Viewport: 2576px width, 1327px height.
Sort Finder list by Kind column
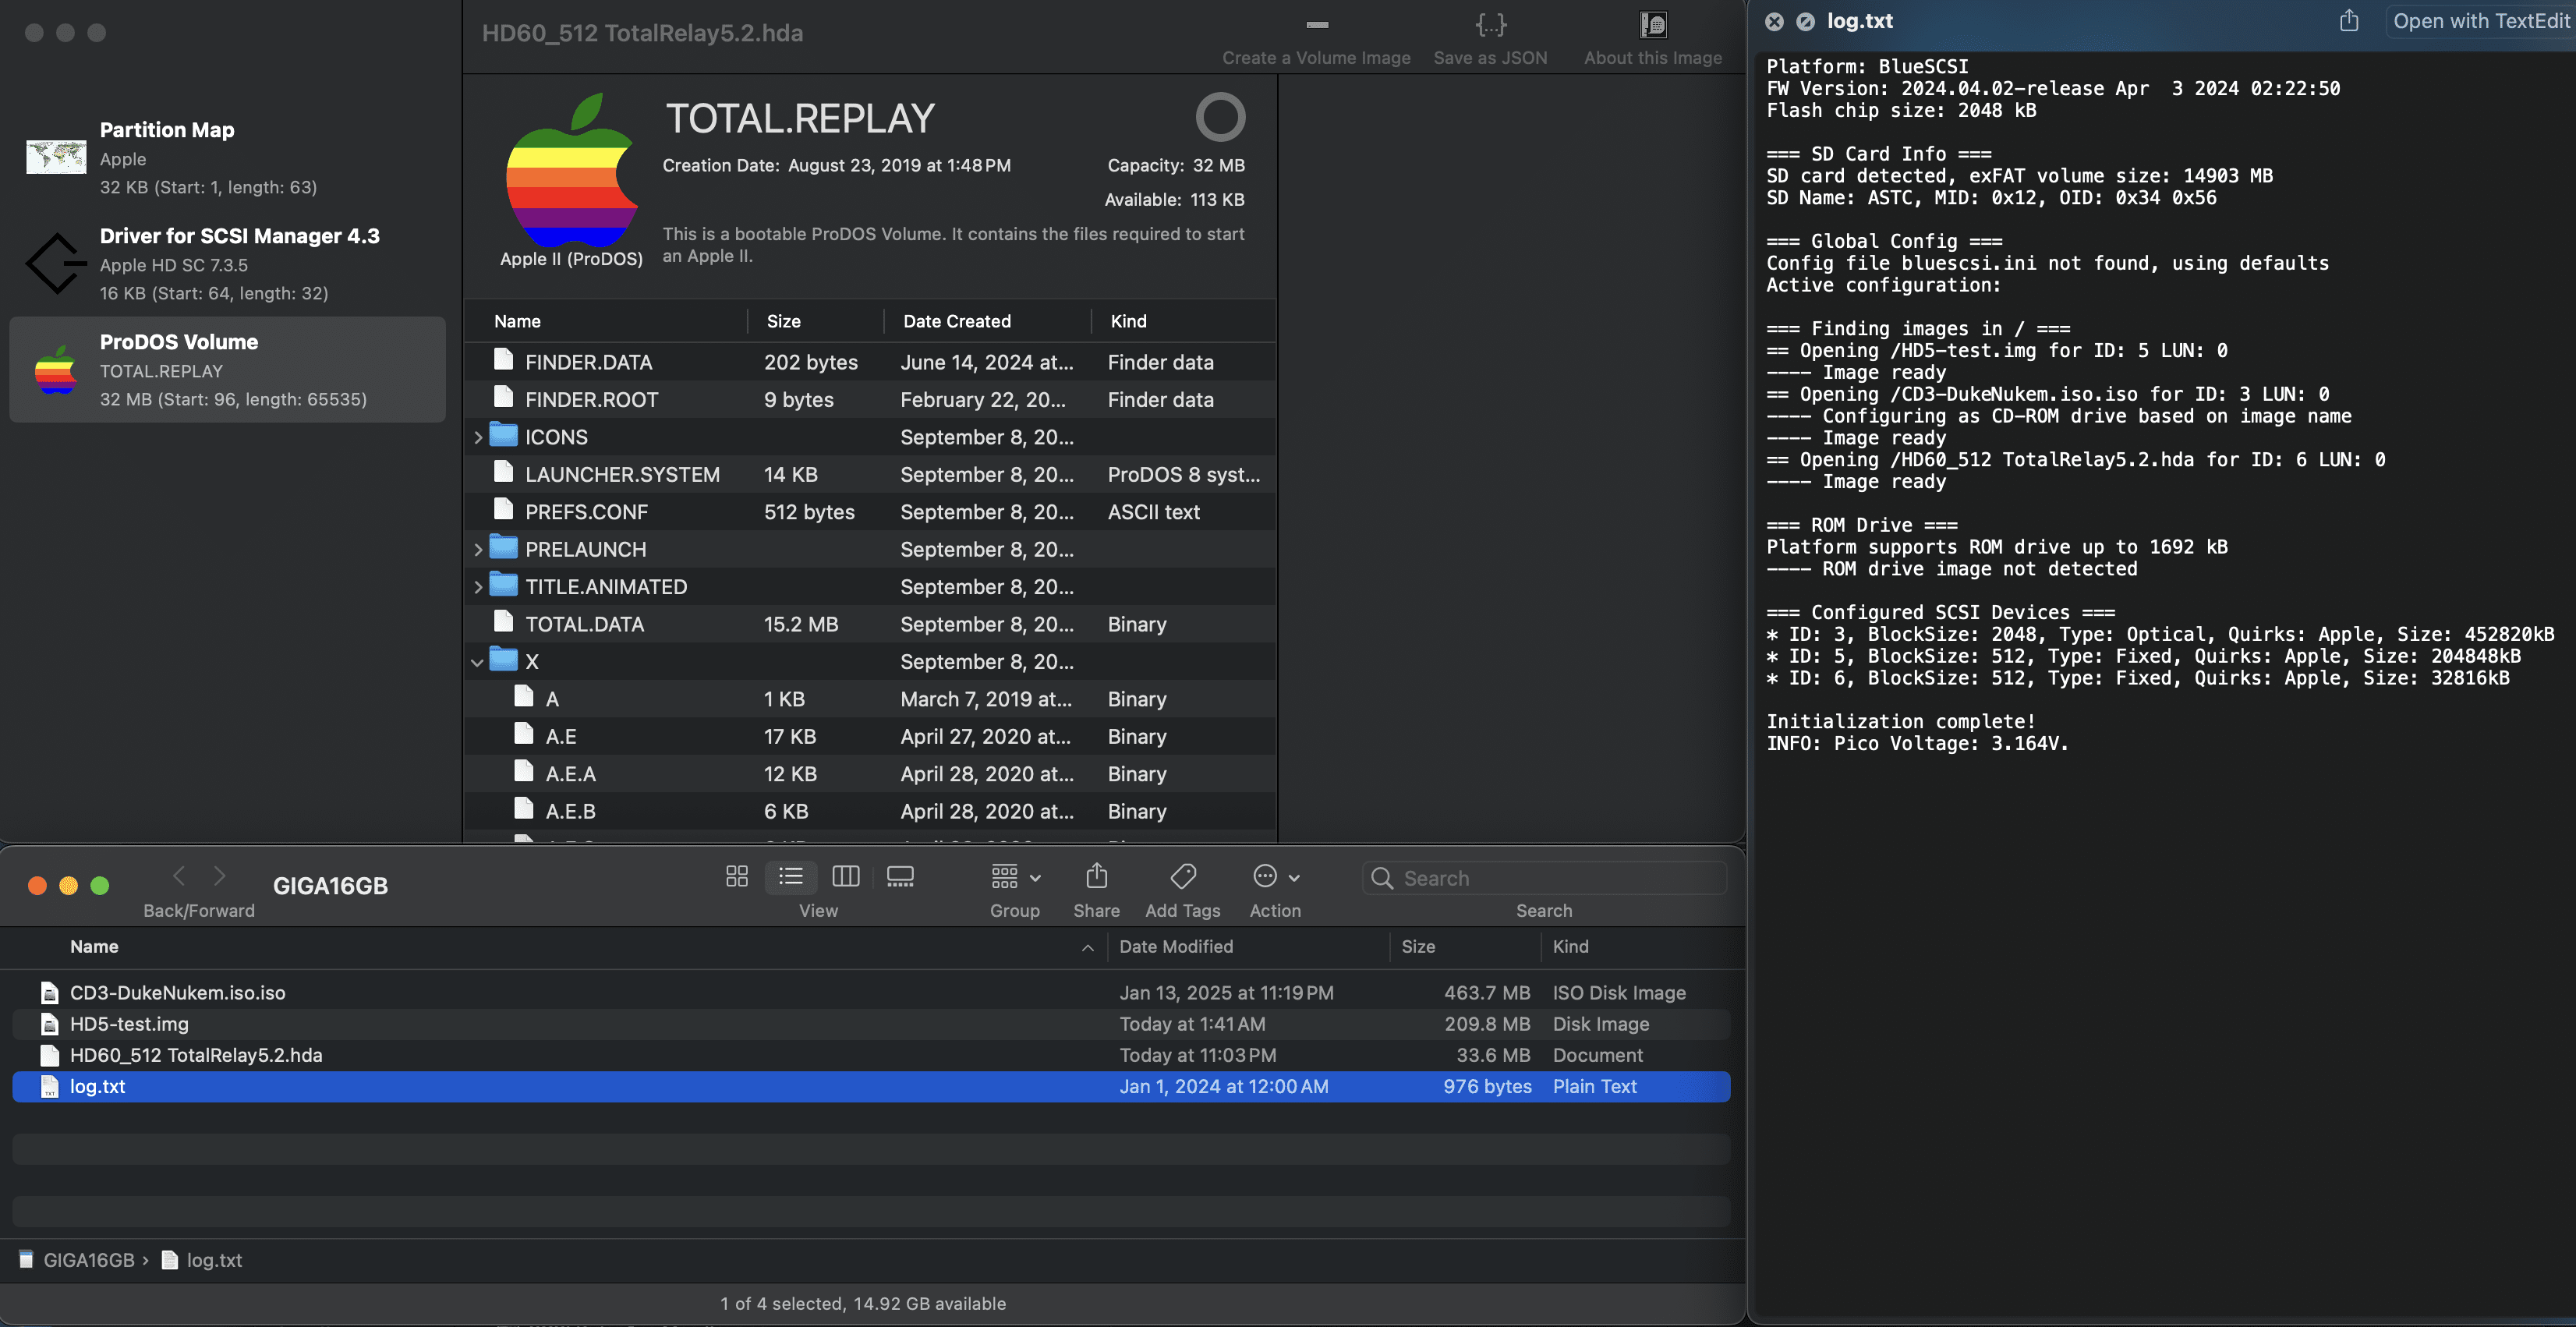1570,946
